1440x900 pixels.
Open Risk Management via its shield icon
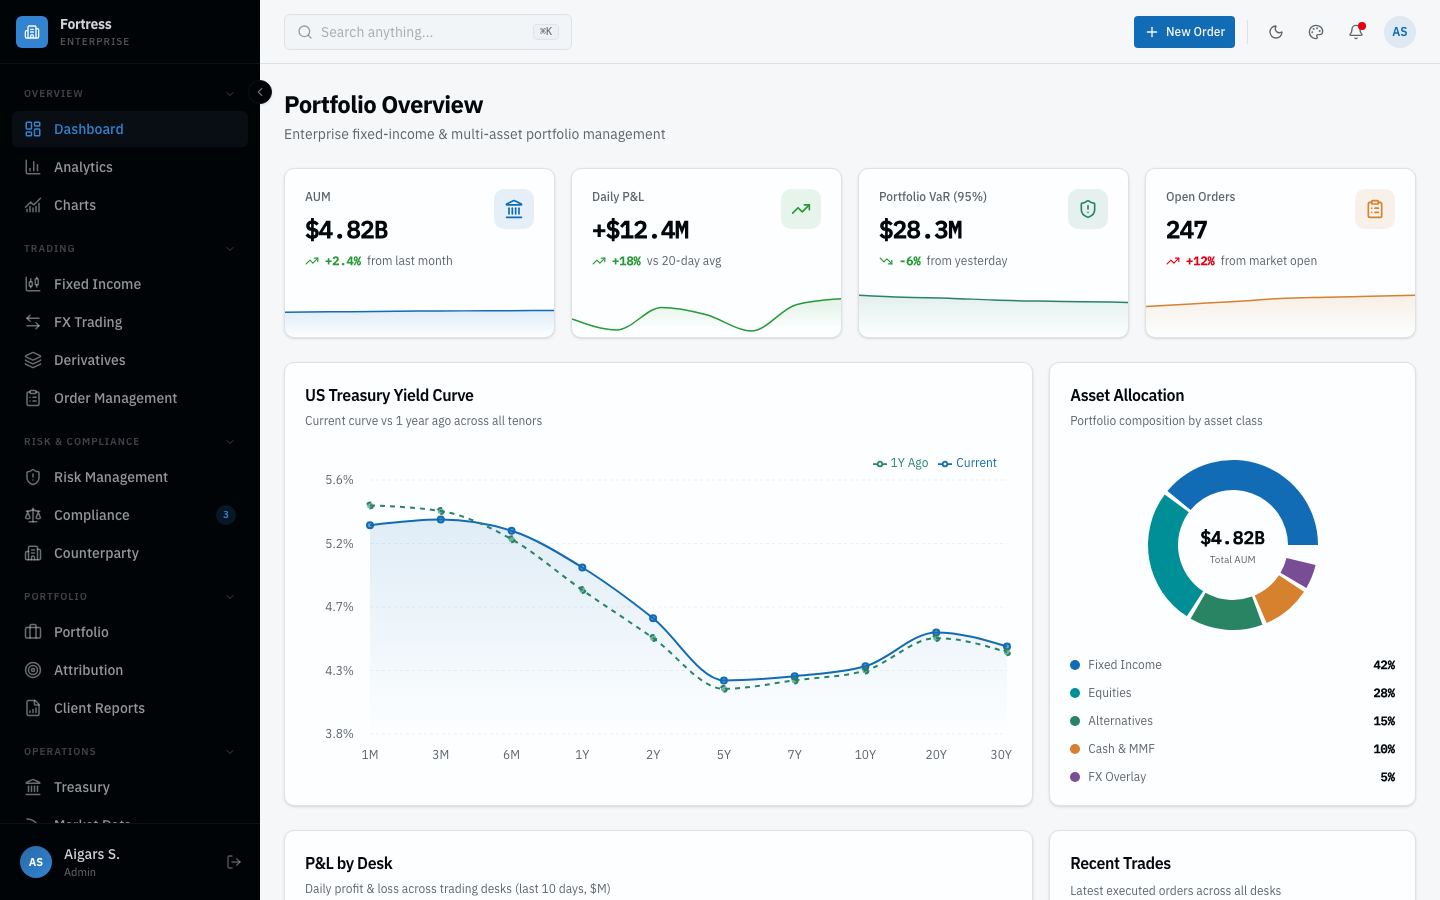coord(33,477)
